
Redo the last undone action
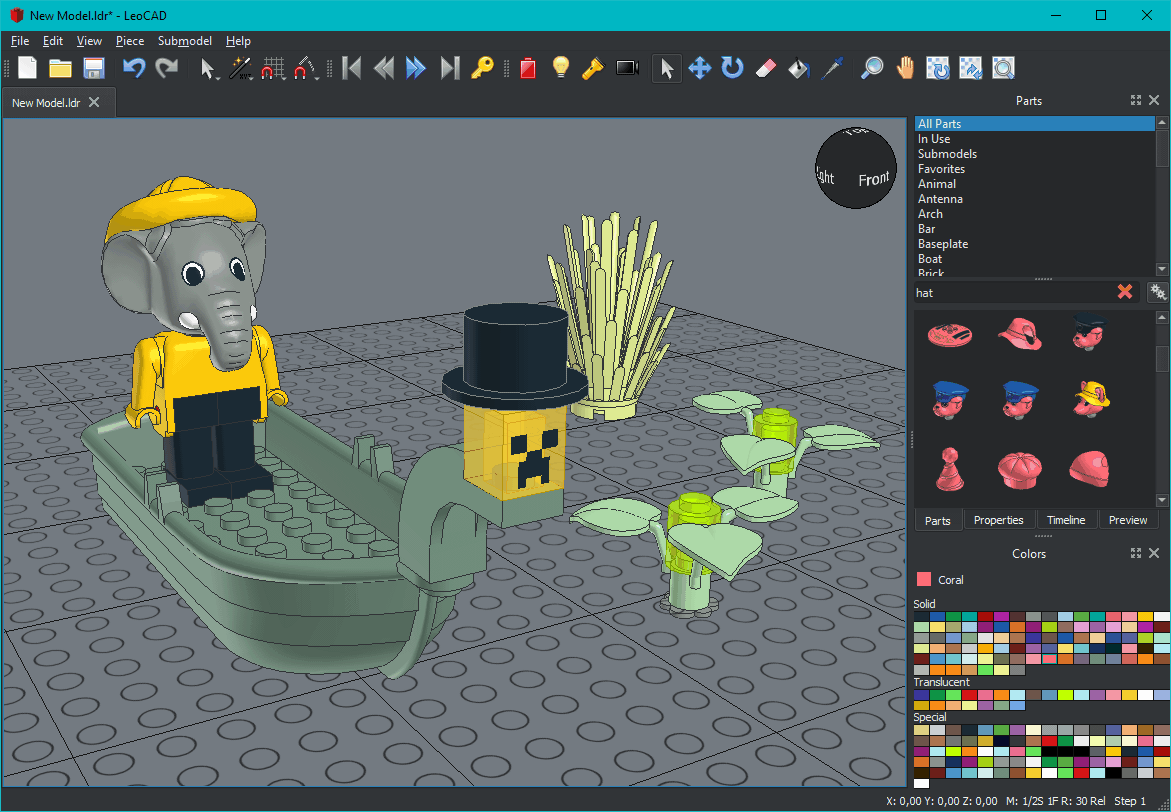[x=167, y=68]
